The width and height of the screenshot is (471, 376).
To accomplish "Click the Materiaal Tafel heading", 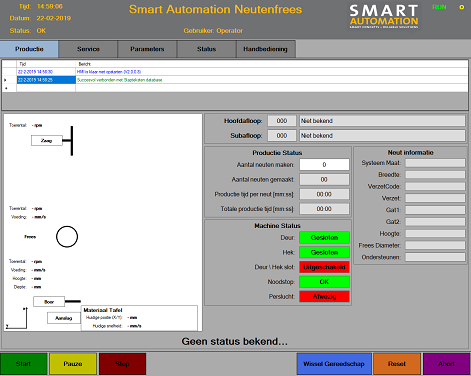I will click(x=103, y=310).
